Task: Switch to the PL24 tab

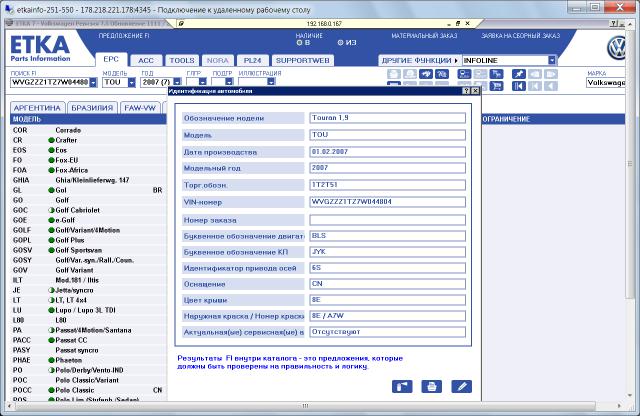Action: click(x=252, y=60)
